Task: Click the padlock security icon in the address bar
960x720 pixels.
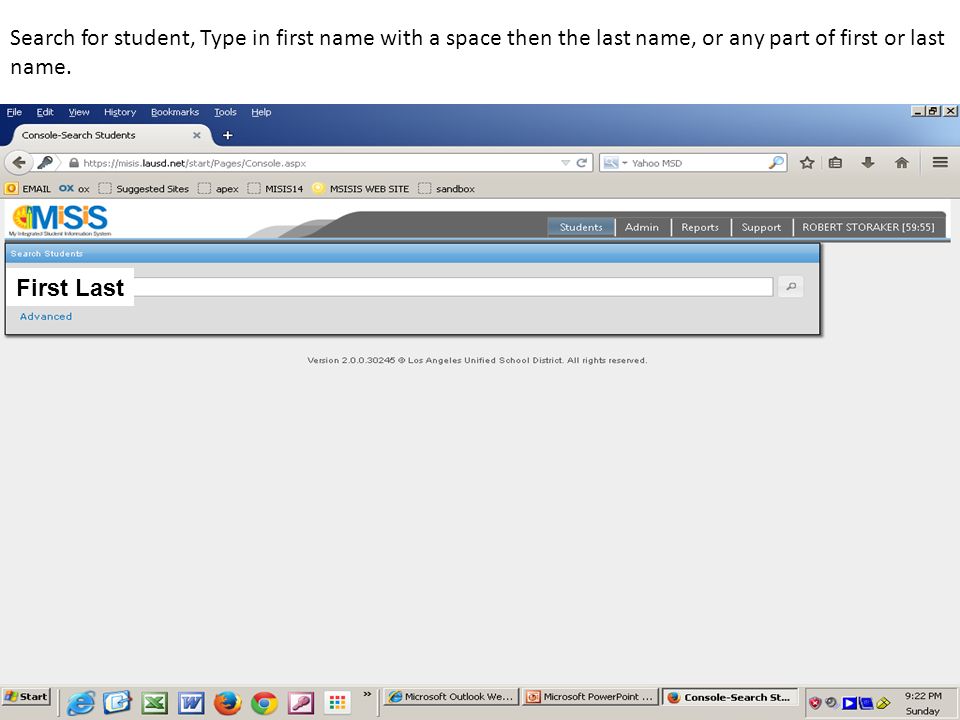Action: tap(74, 163)
